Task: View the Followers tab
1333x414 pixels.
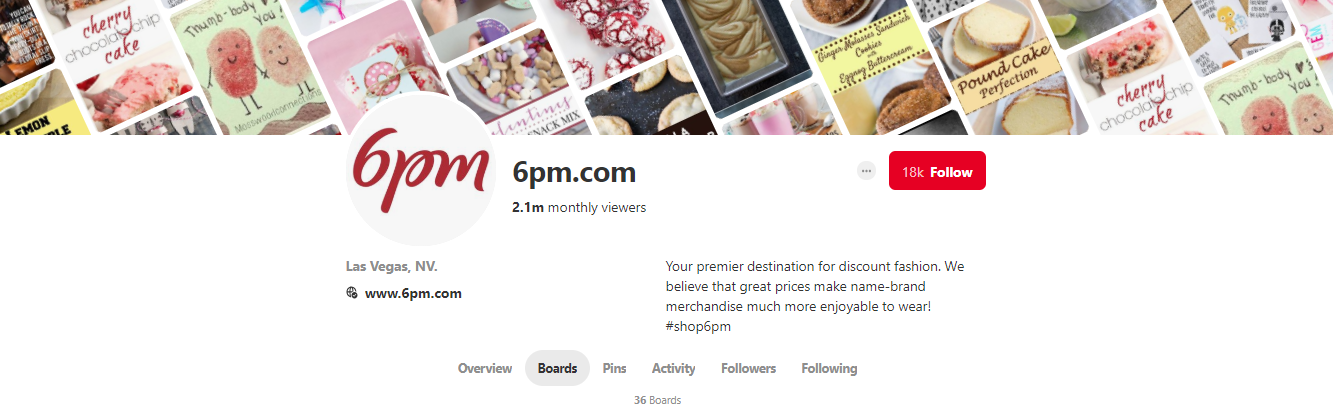Action: 748,368
